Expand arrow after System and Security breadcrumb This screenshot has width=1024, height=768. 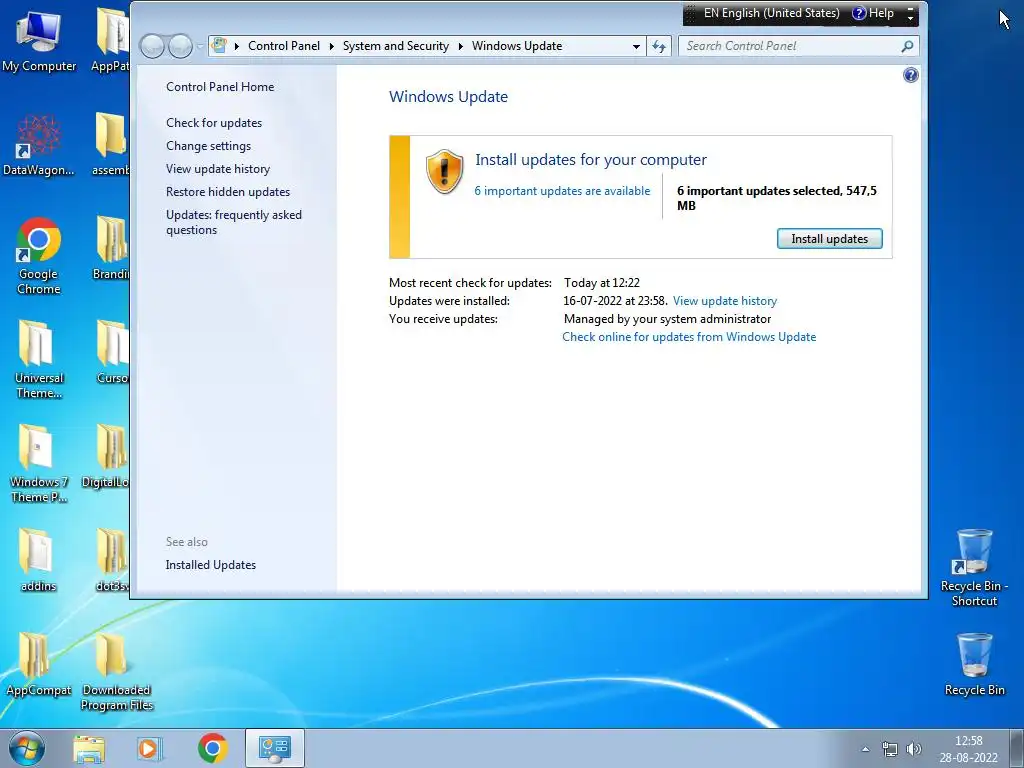coord(460,46)
